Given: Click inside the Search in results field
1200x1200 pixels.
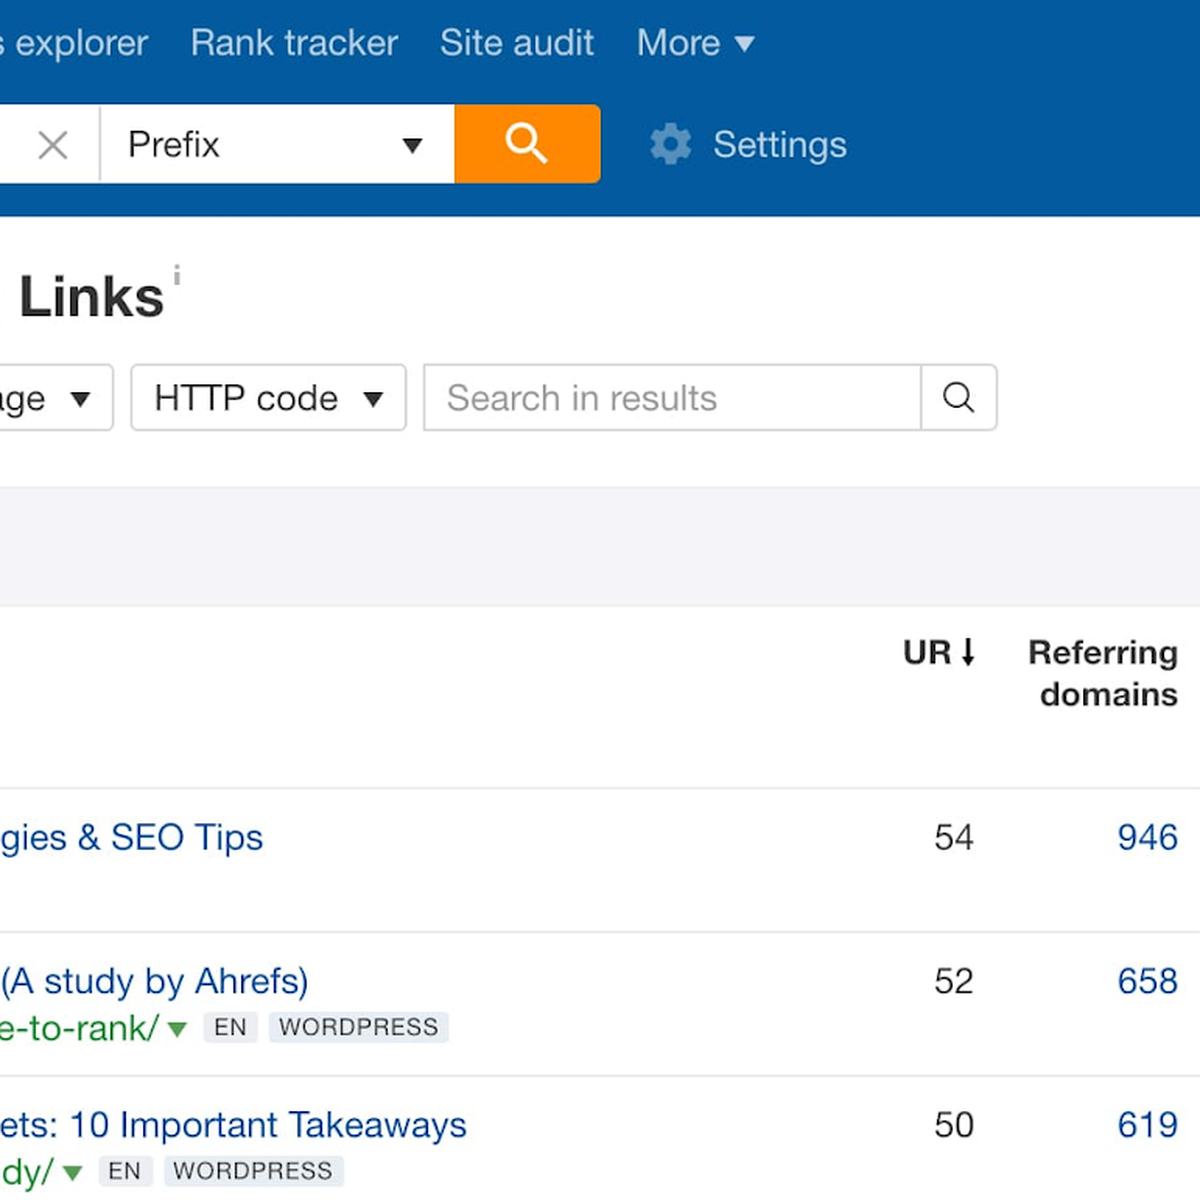Looking at the screenshot, I should click(672, 398).
